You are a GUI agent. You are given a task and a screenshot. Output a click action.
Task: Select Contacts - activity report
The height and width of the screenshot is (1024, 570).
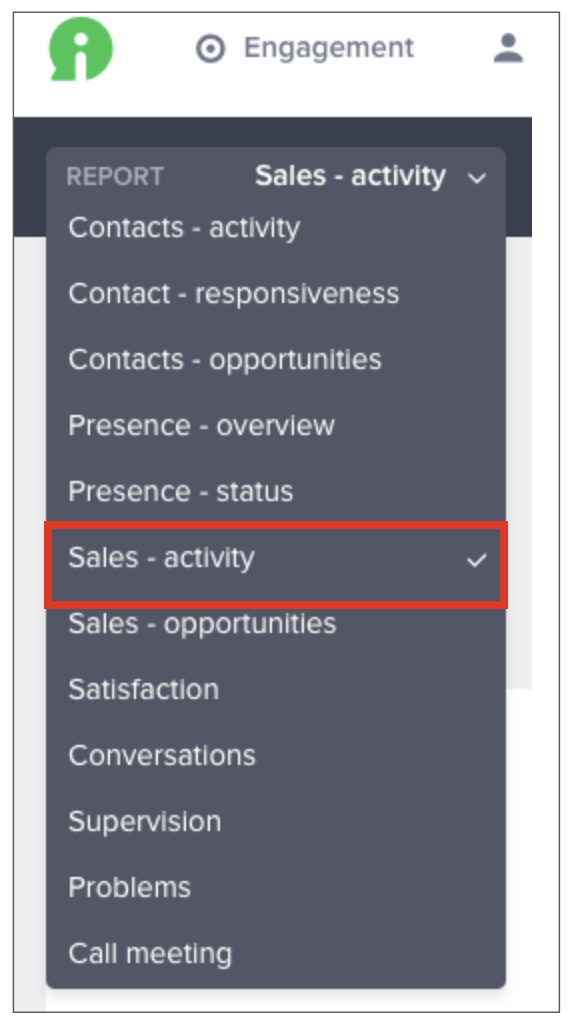[x=276, y=228]
